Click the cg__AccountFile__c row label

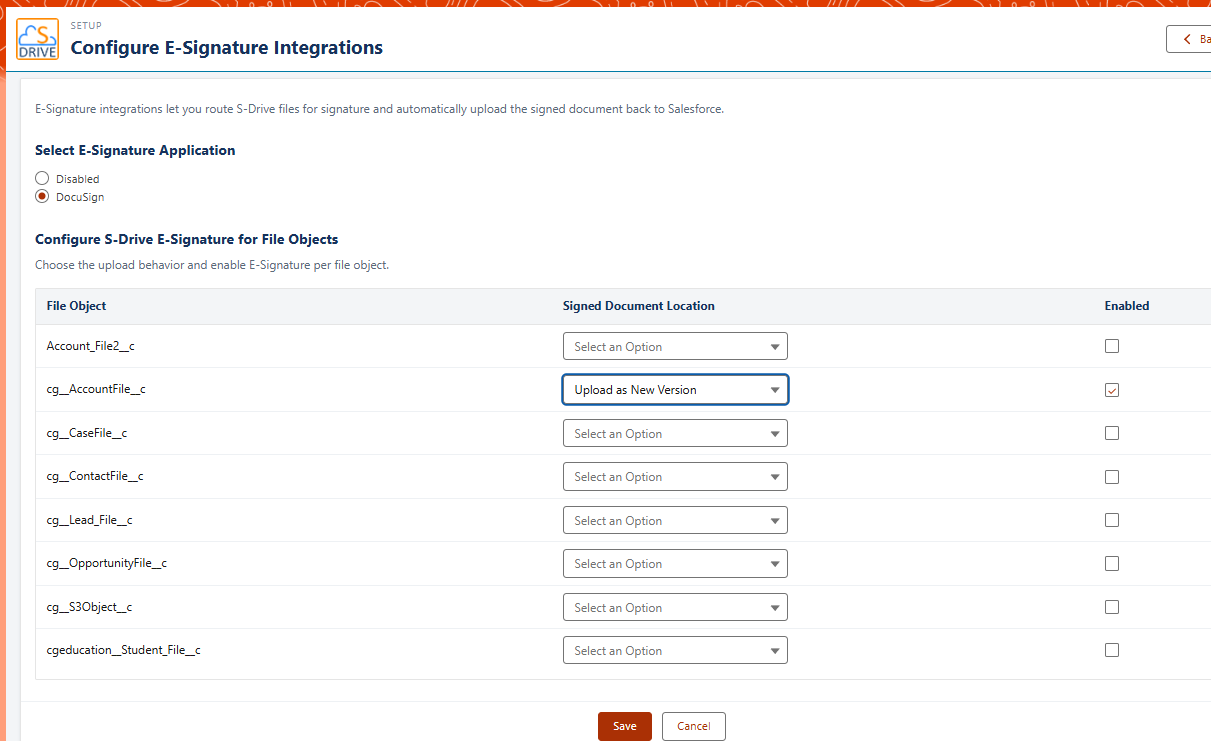[x=96, y=390]
